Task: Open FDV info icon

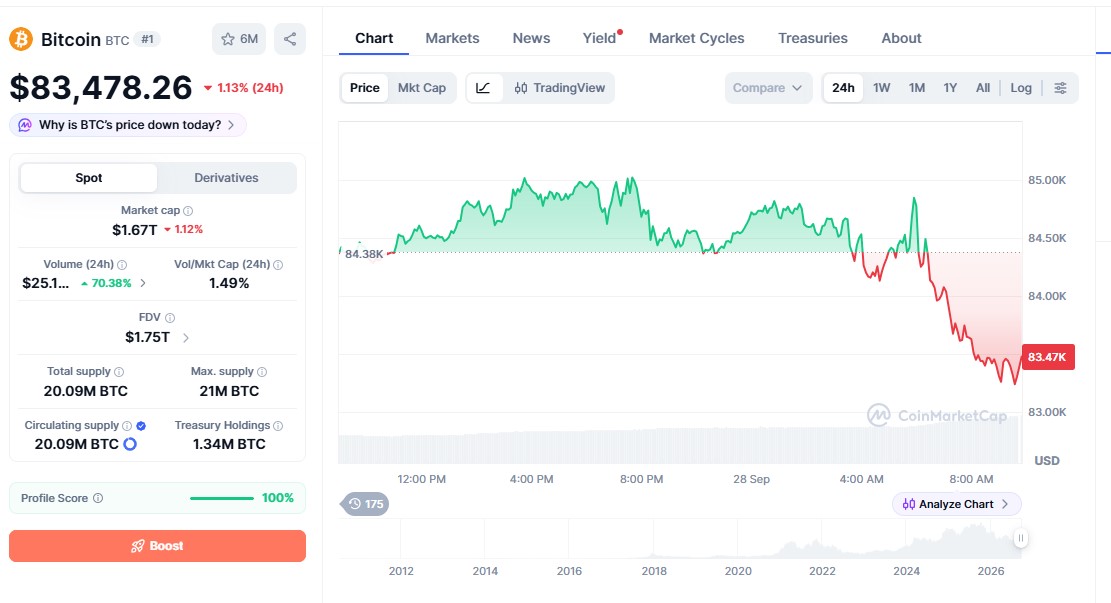Action: pos(169,317)
